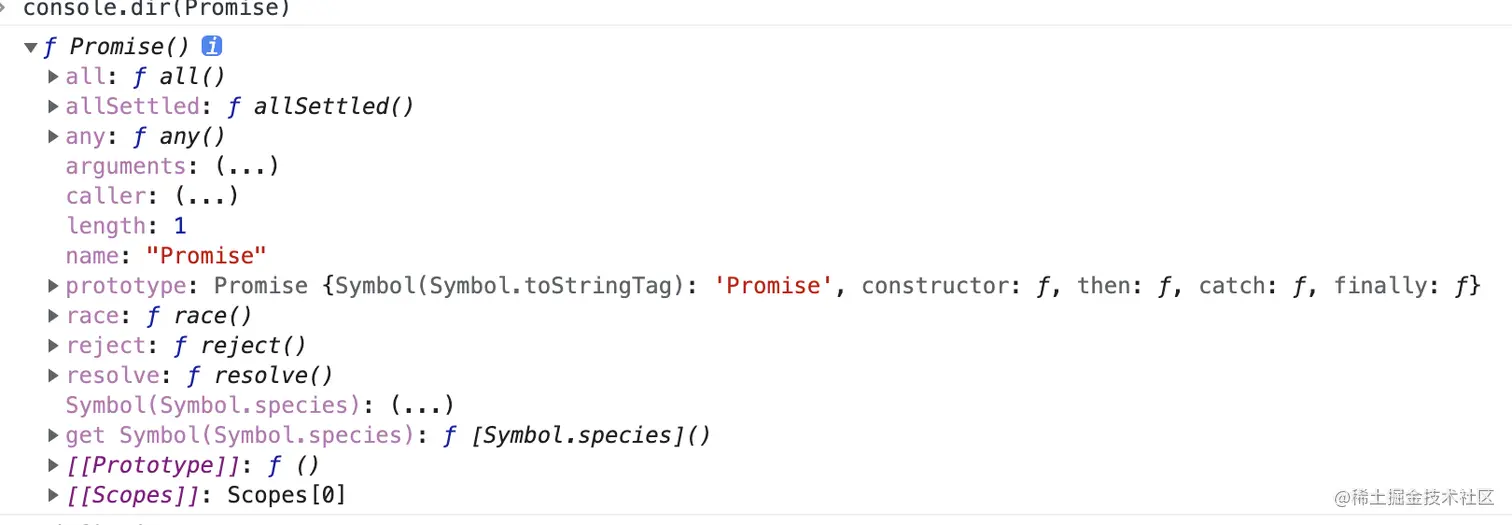Expand the allSettled function entry
1512x525 pixels.
coord(53,106)
